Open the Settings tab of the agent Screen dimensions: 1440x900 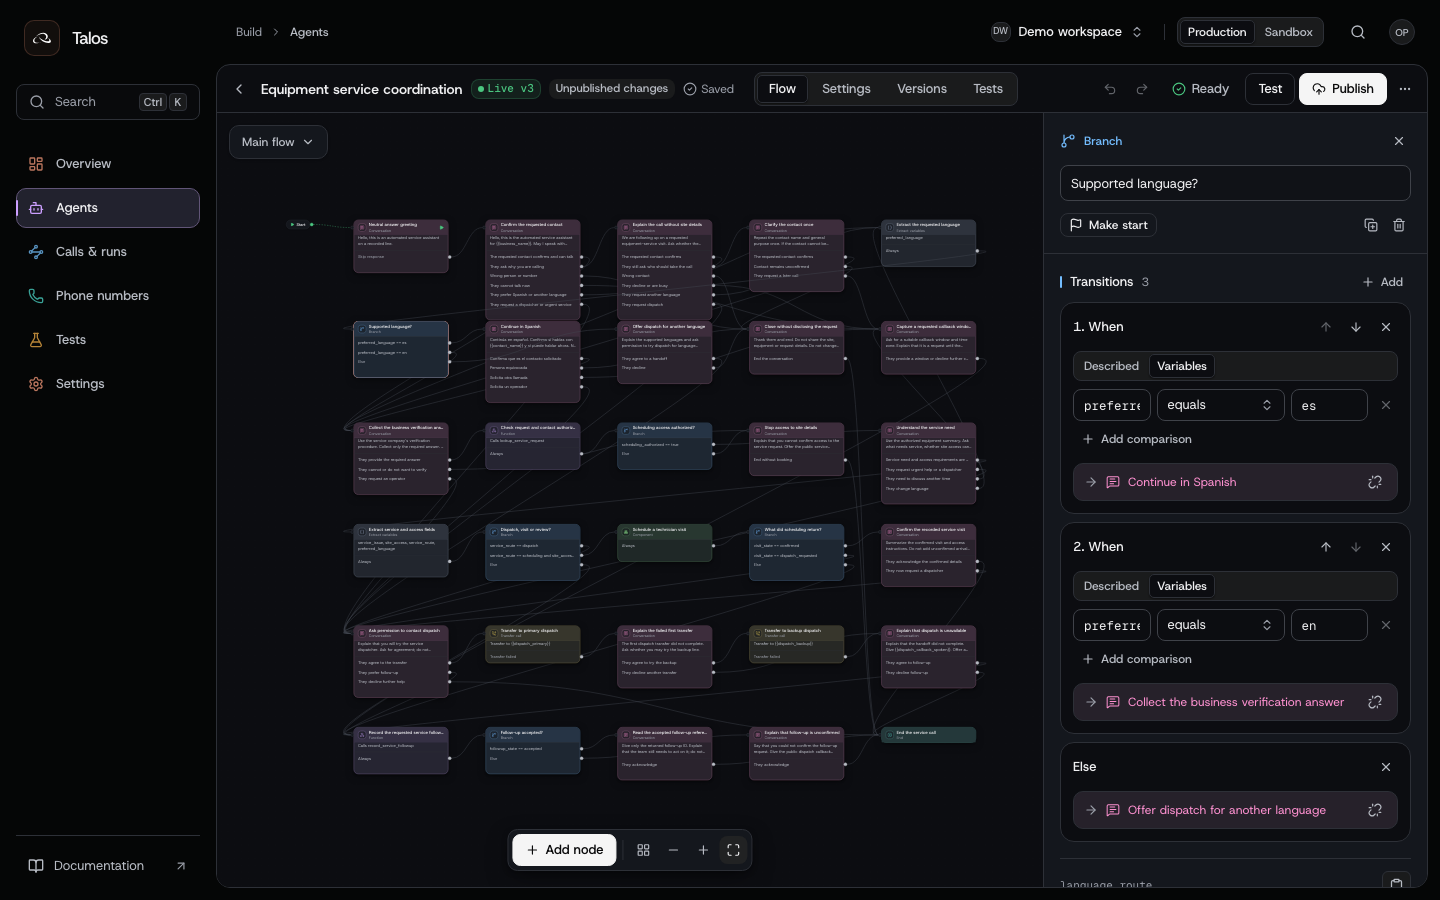[846, 89]
